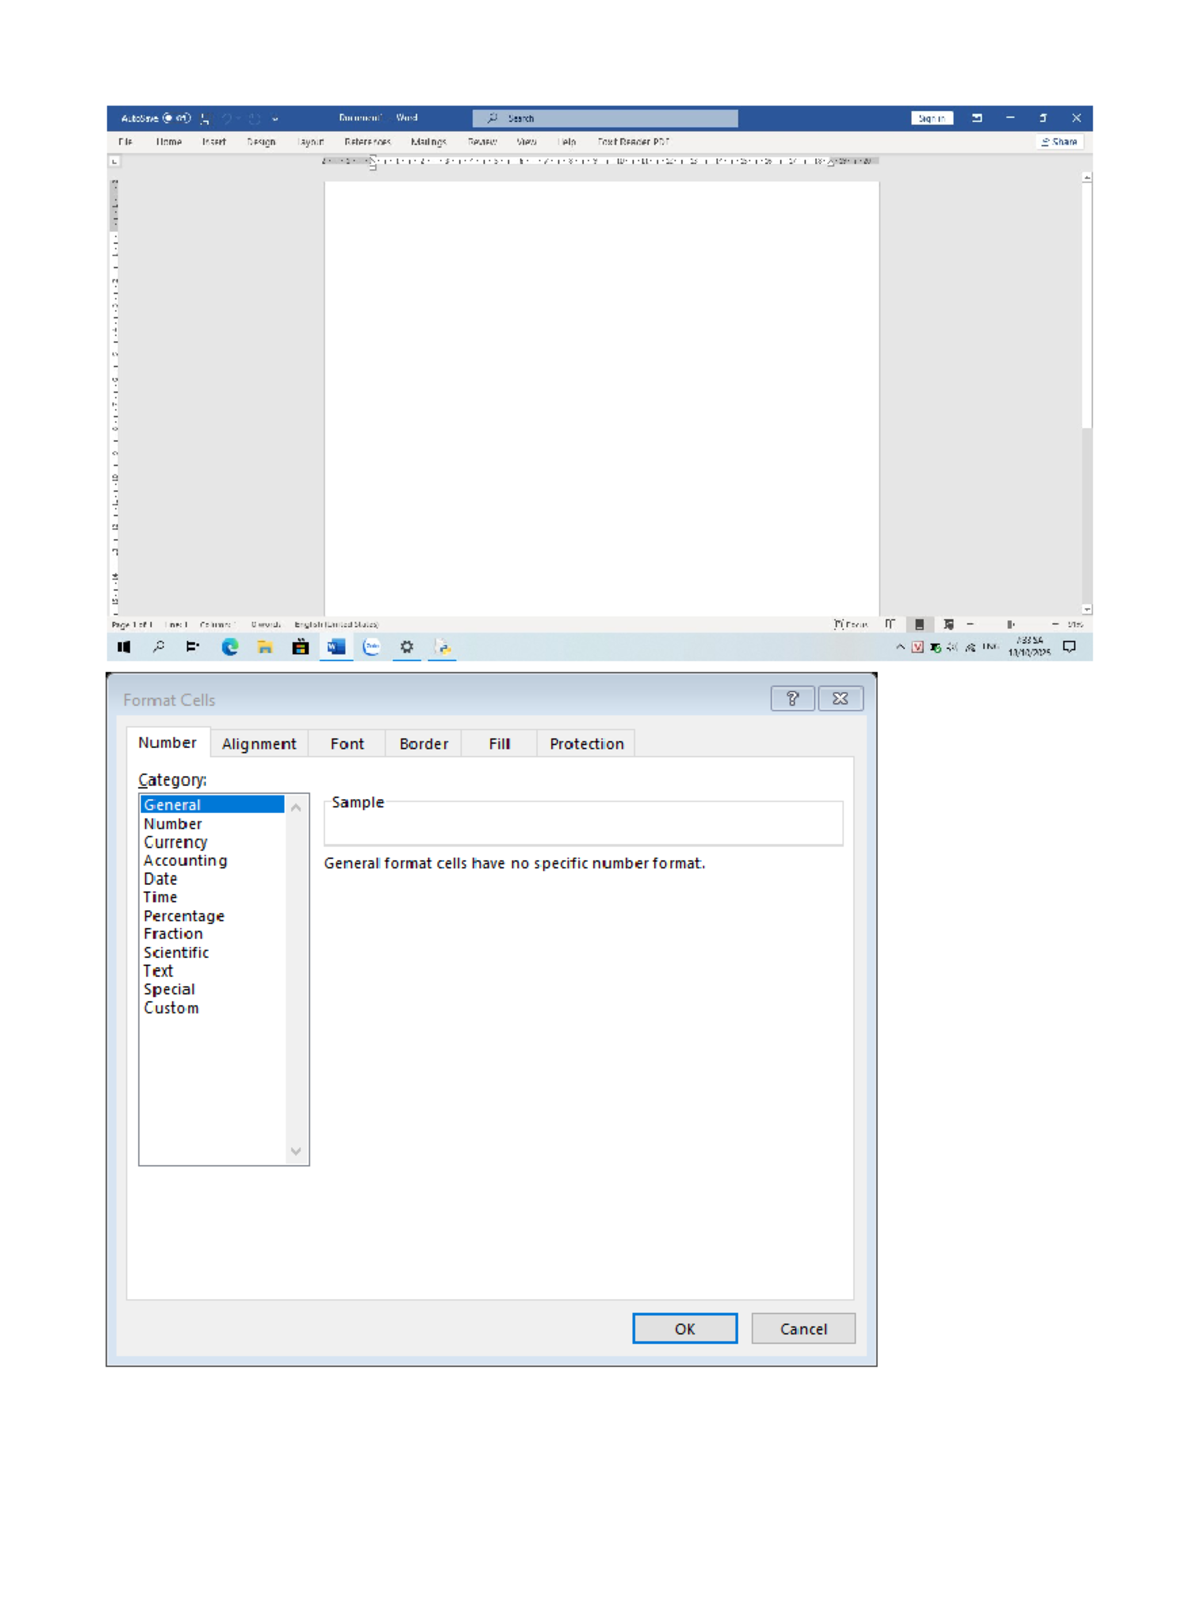Click the Sign in button in Word
The image size is (1200, 1600).
(x=931, y=118)
